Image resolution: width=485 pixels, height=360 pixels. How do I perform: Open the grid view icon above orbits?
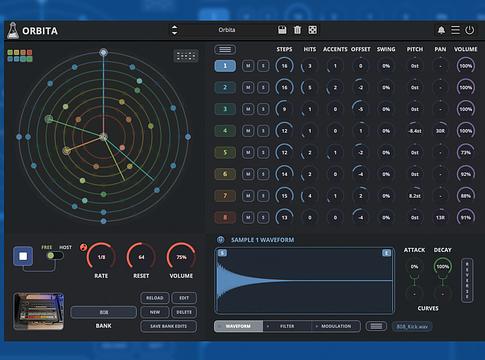pos(186,56)
